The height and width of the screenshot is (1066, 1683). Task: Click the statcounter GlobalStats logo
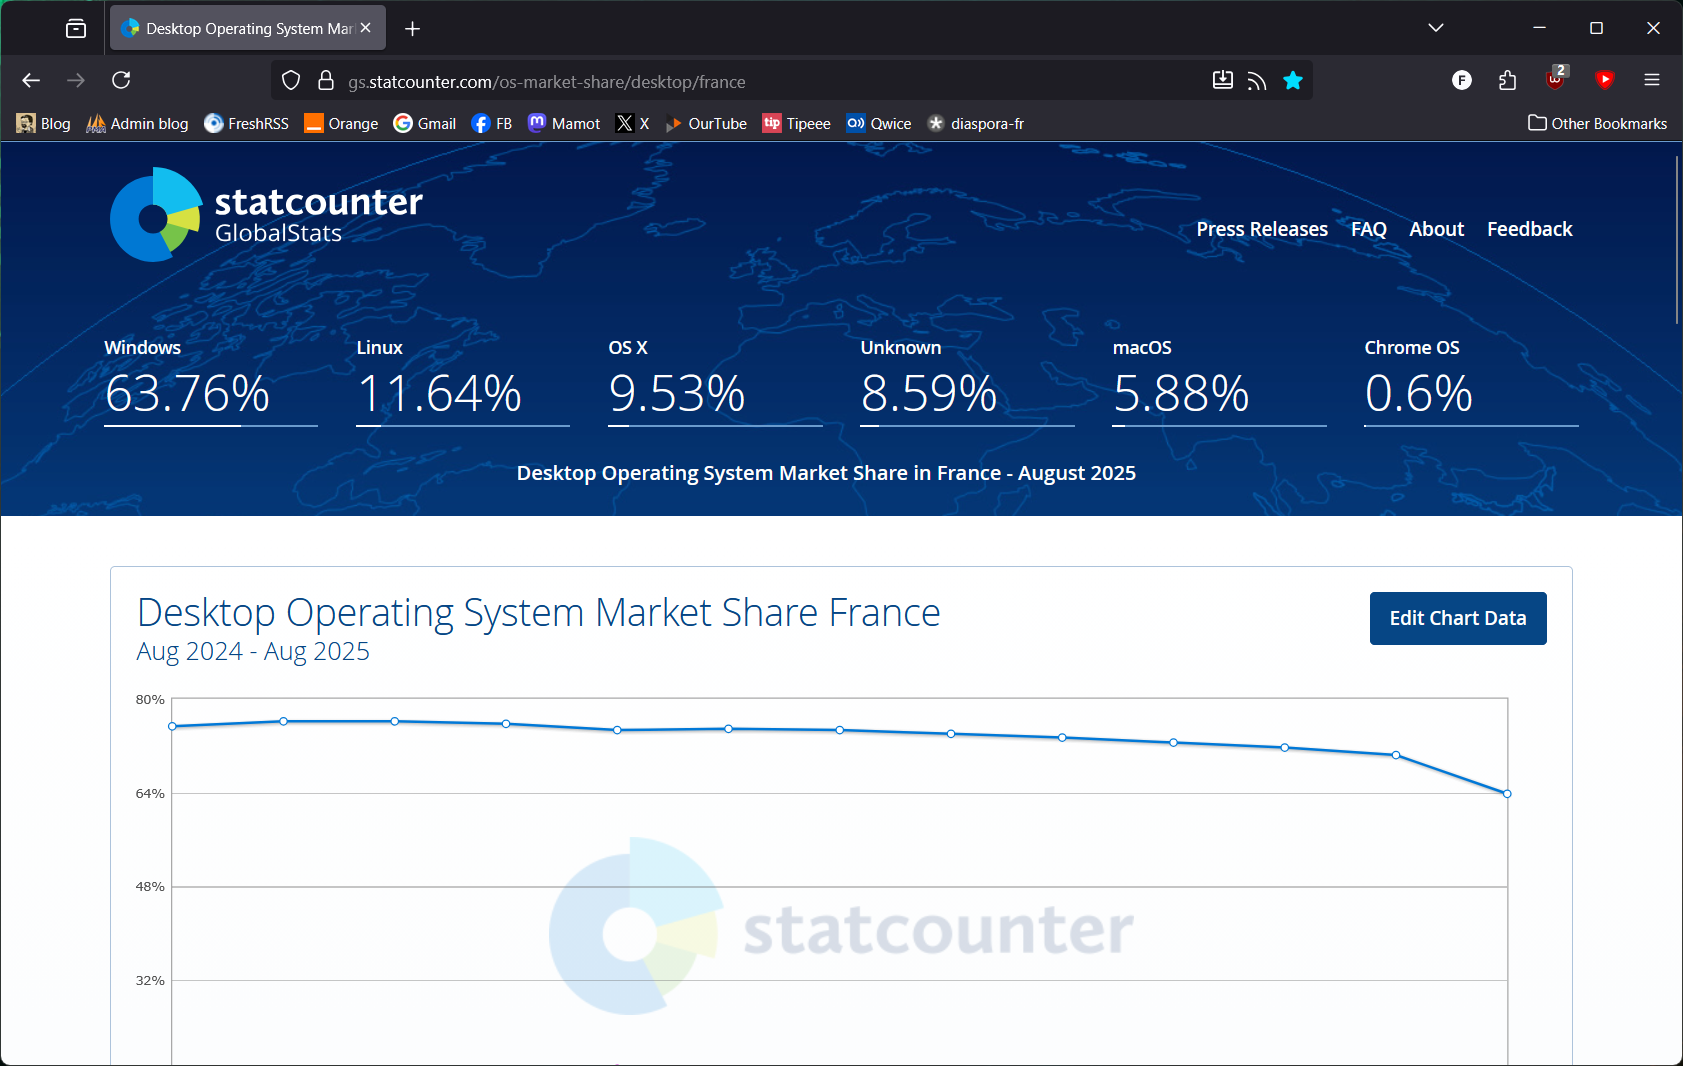tap(266, 214)
